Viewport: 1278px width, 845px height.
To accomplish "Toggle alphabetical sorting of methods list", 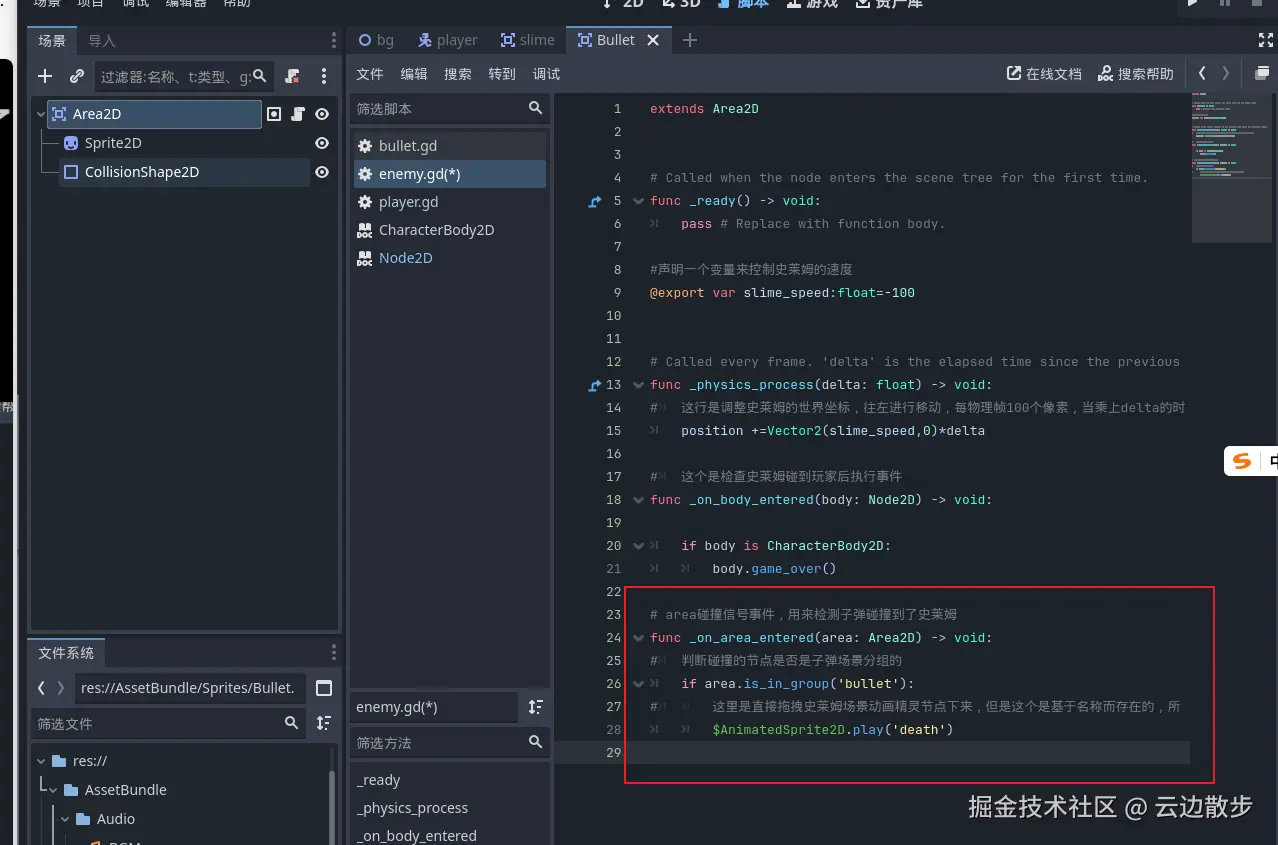I will coord(536,707).
